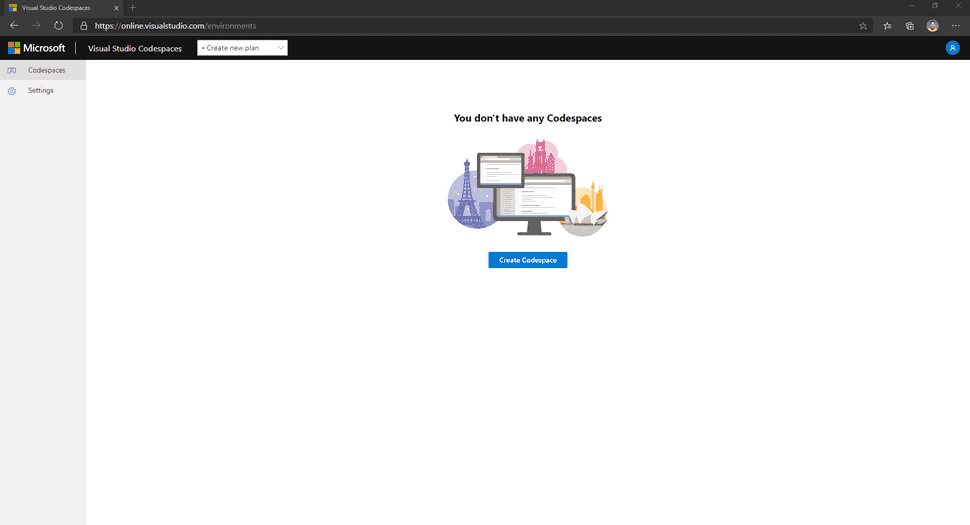970x525 pixels.
Task: Open Settings in the sidebar
Action: 43,90
